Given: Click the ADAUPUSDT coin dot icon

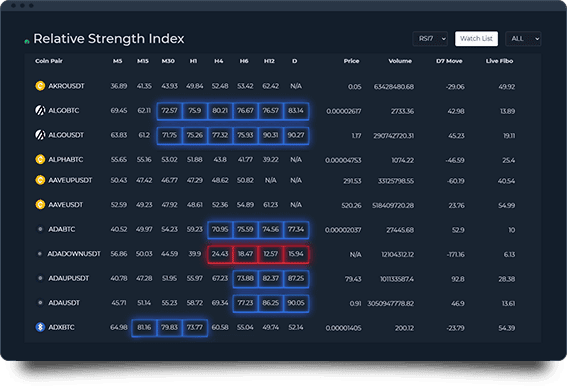Looking at the screenshot, I should (40, 278).
